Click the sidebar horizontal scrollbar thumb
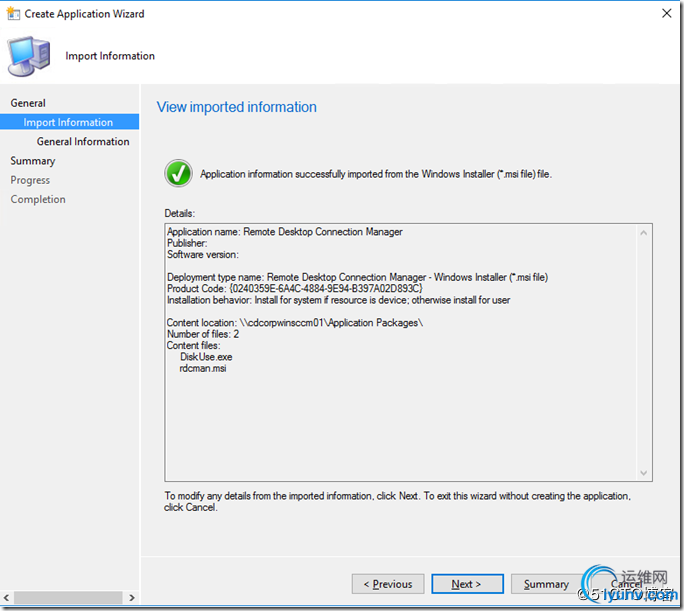Image resolution: width=684 pixels, height=611 pixels. coord(68,597)
